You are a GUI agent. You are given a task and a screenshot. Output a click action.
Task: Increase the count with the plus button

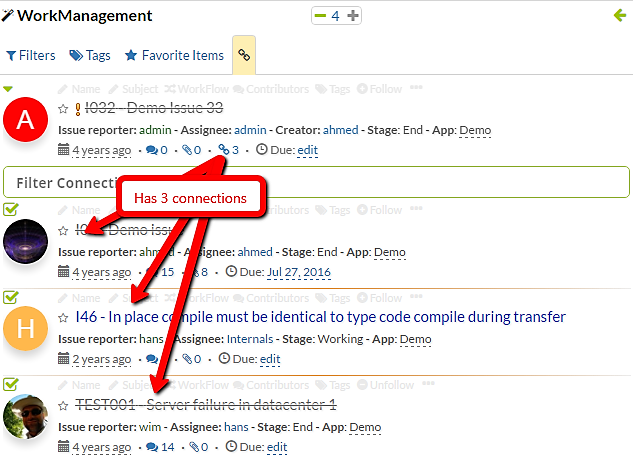pyautogui.click(x=352, y=16)
